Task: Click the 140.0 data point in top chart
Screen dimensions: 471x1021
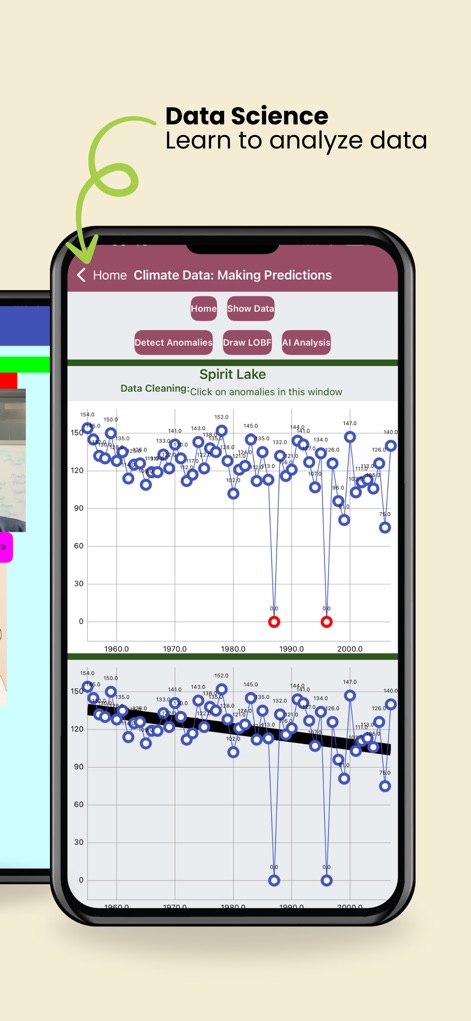Action: [391, 445]
